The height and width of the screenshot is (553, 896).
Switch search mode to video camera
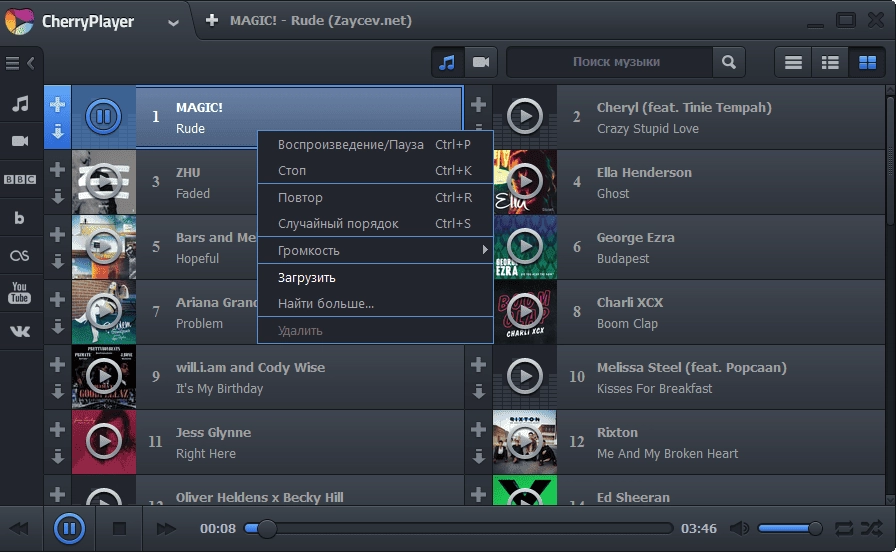[x=481, y=62]
